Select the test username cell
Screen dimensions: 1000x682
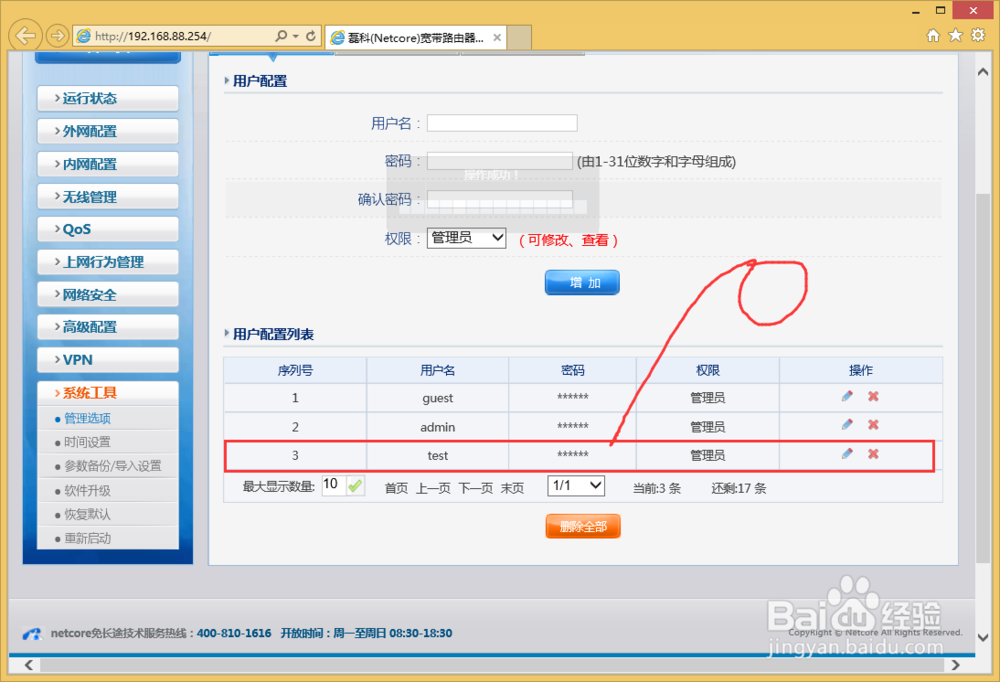[x=438, y=456]
